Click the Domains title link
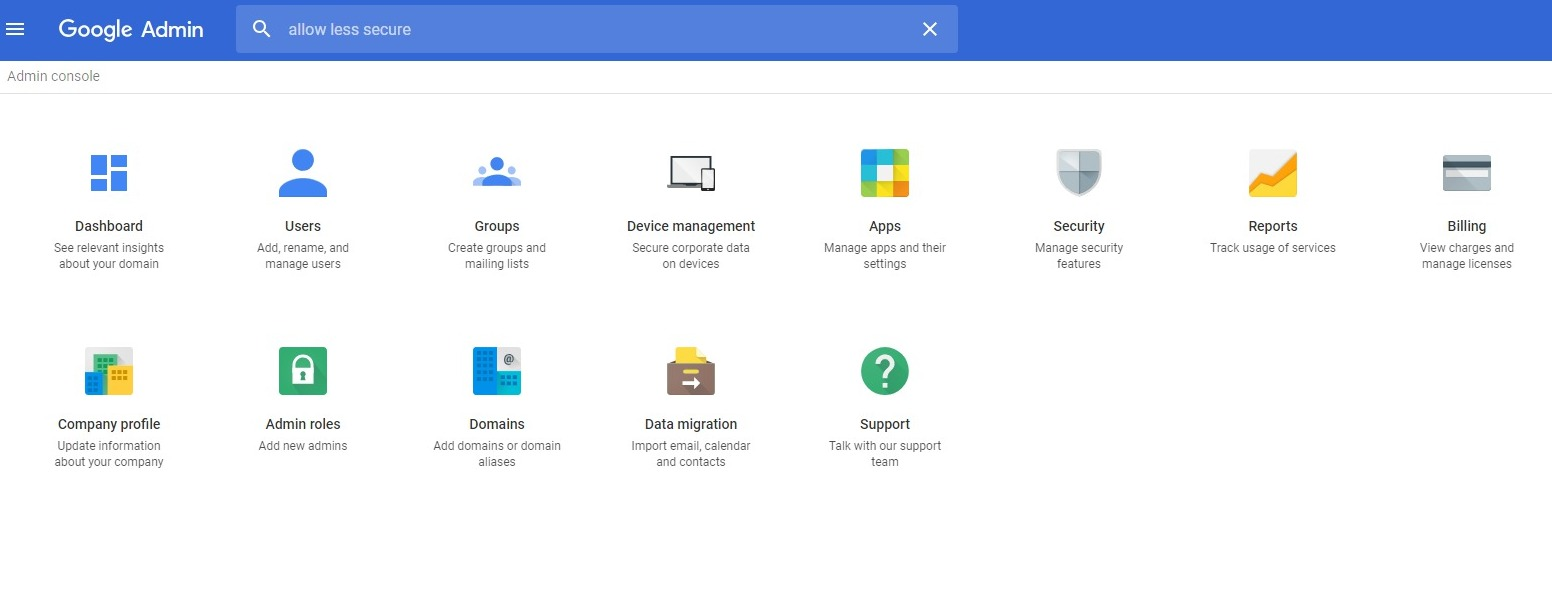This screenshot has width=1552, height=593. tap(497, 424)
